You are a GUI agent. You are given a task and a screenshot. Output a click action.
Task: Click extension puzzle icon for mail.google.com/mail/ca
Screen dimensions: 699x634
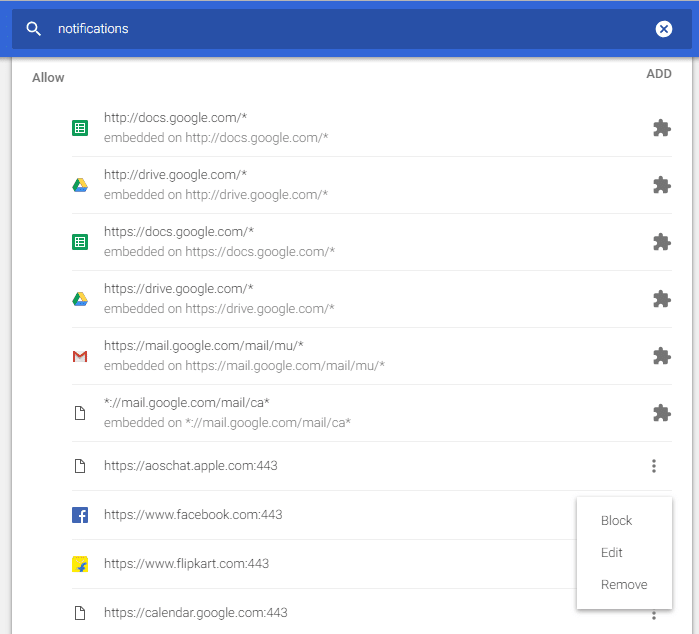pos(661,413)
